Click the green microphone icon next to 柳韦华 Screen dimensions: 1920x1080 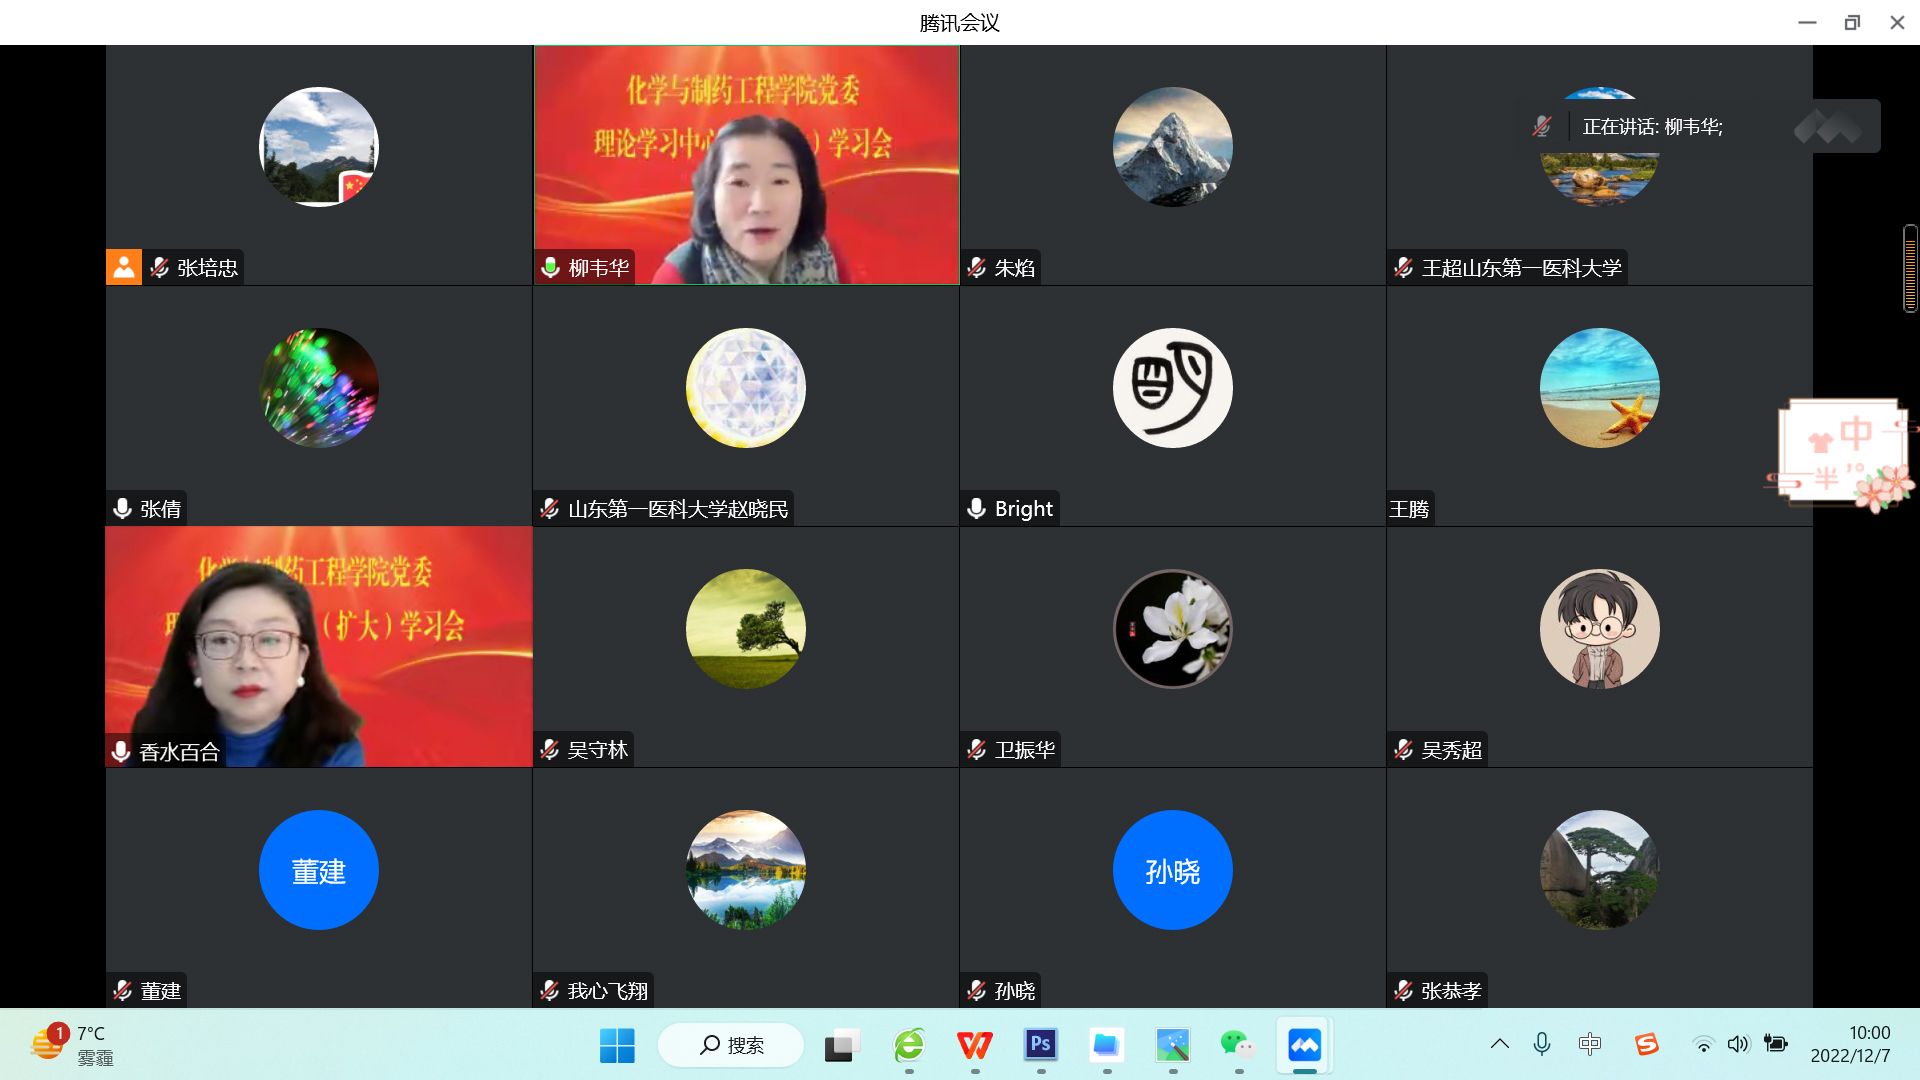[550, 268]
